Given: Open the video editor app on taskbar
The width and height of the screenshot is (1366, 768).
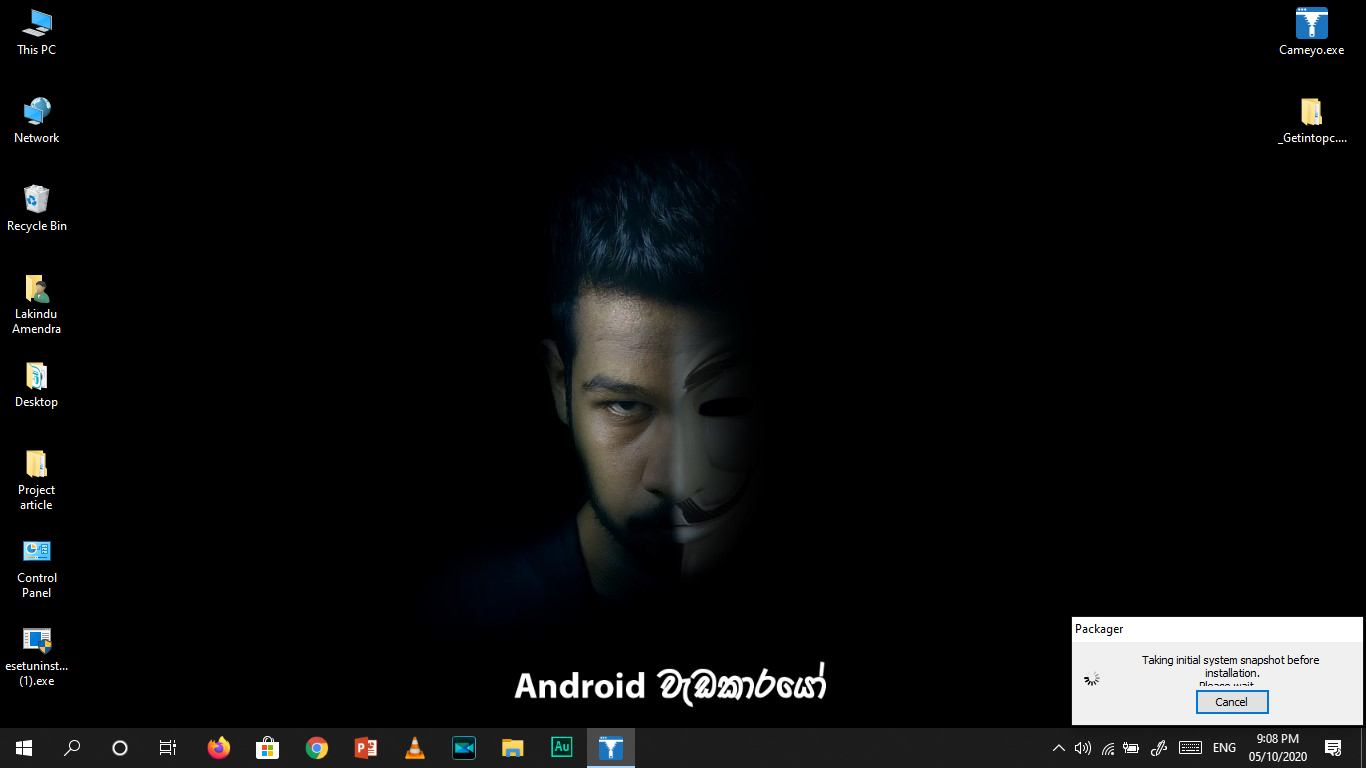Looking at the screenshot, I should point(463,748).
